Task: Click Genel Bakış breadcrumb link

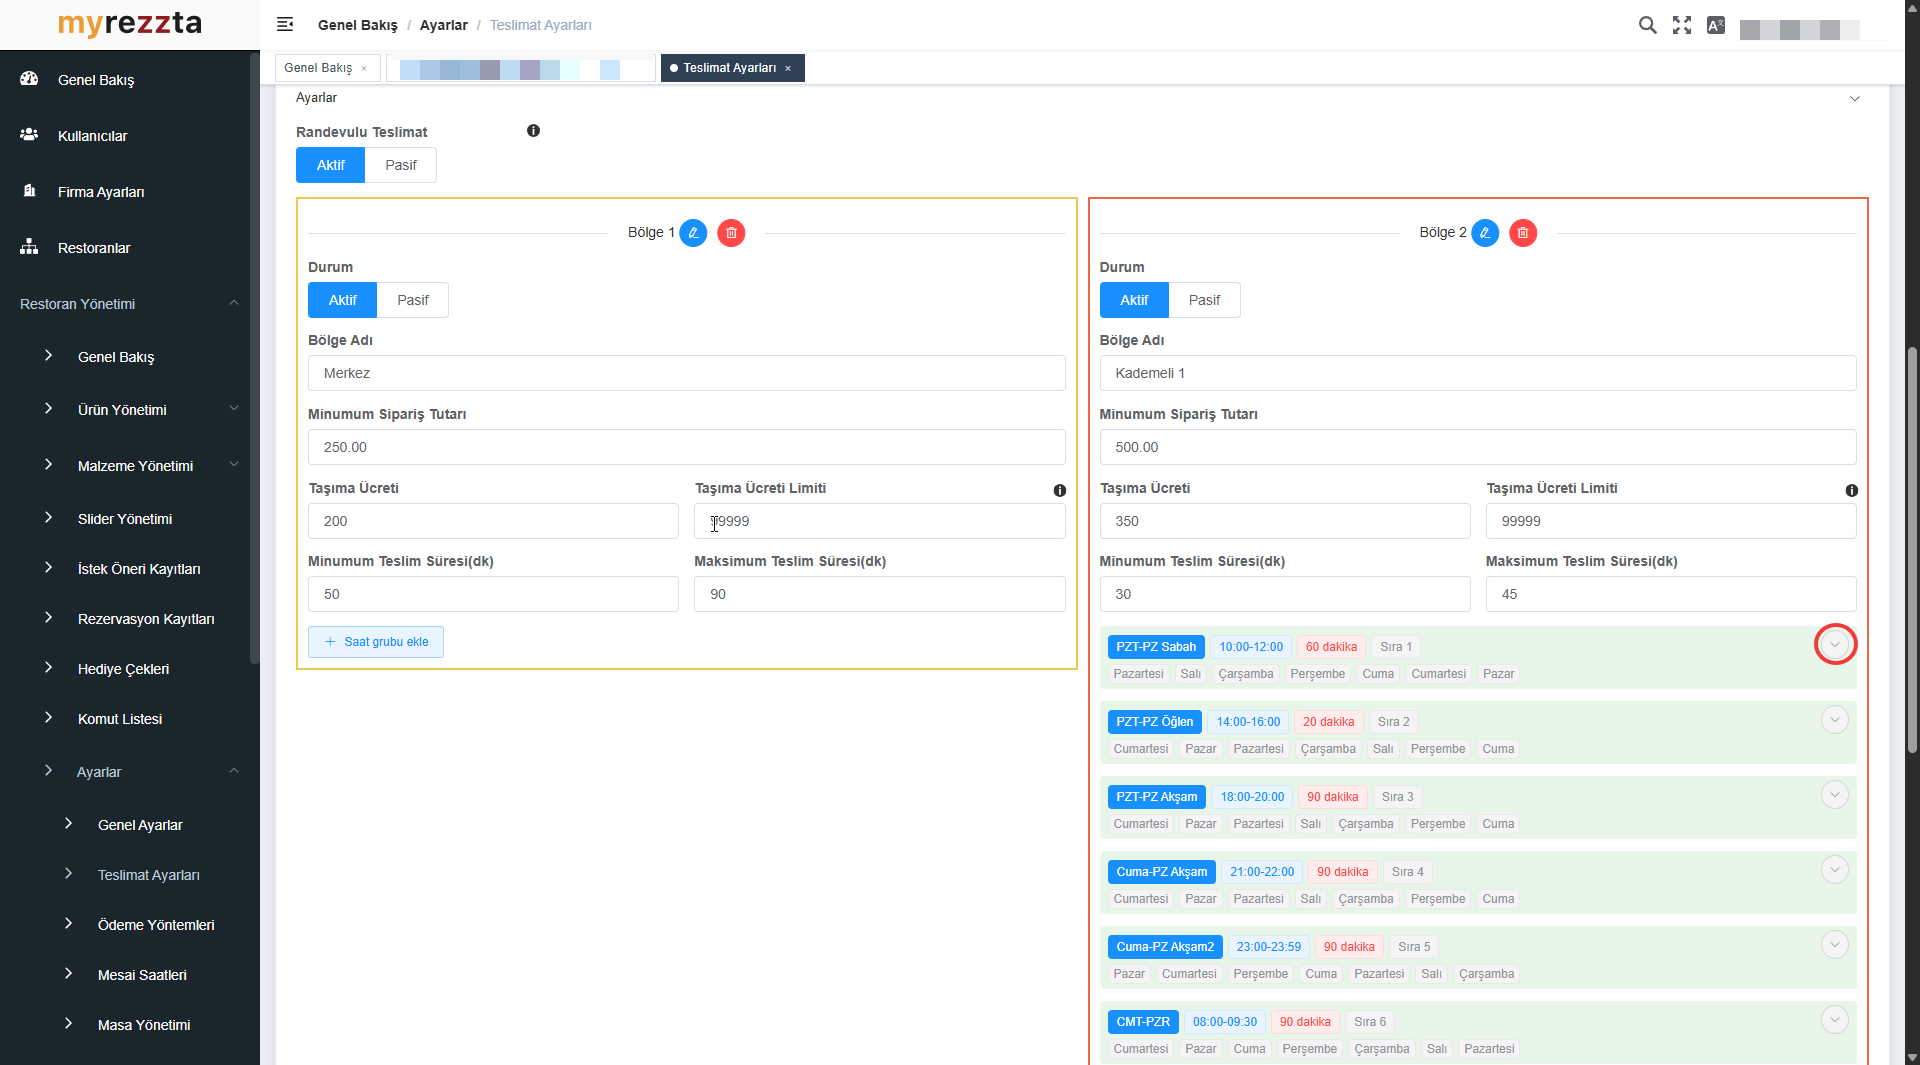Action: tap(357, 25)
